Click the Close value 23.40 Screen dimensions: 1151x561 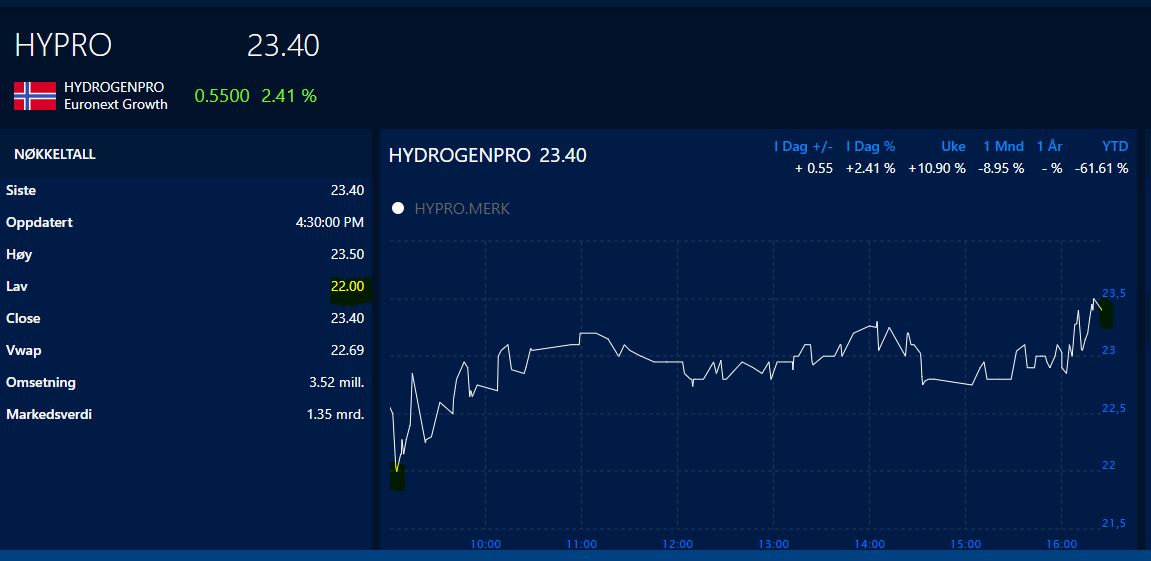click(x=347, y=319)
